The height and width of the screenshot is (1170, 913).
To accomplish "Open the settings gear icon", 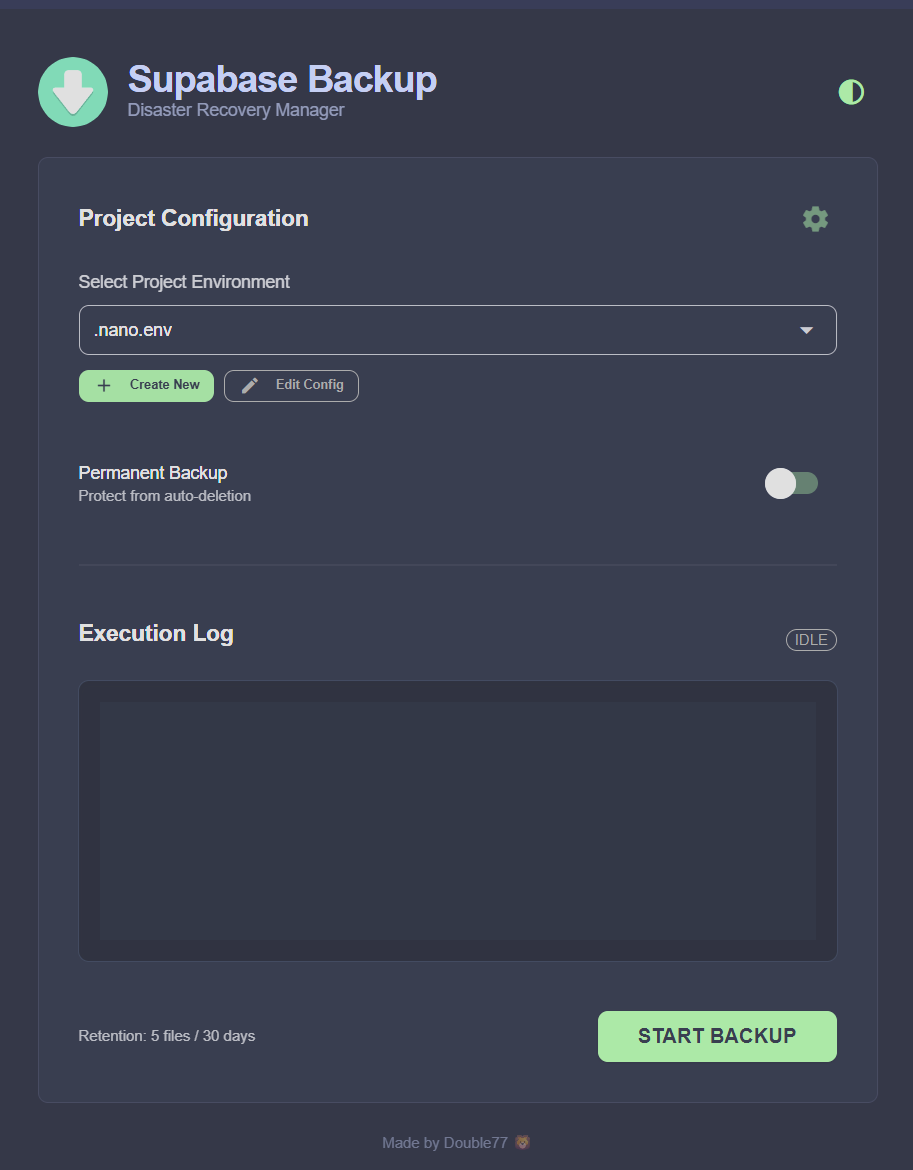I will coord(814,218).
